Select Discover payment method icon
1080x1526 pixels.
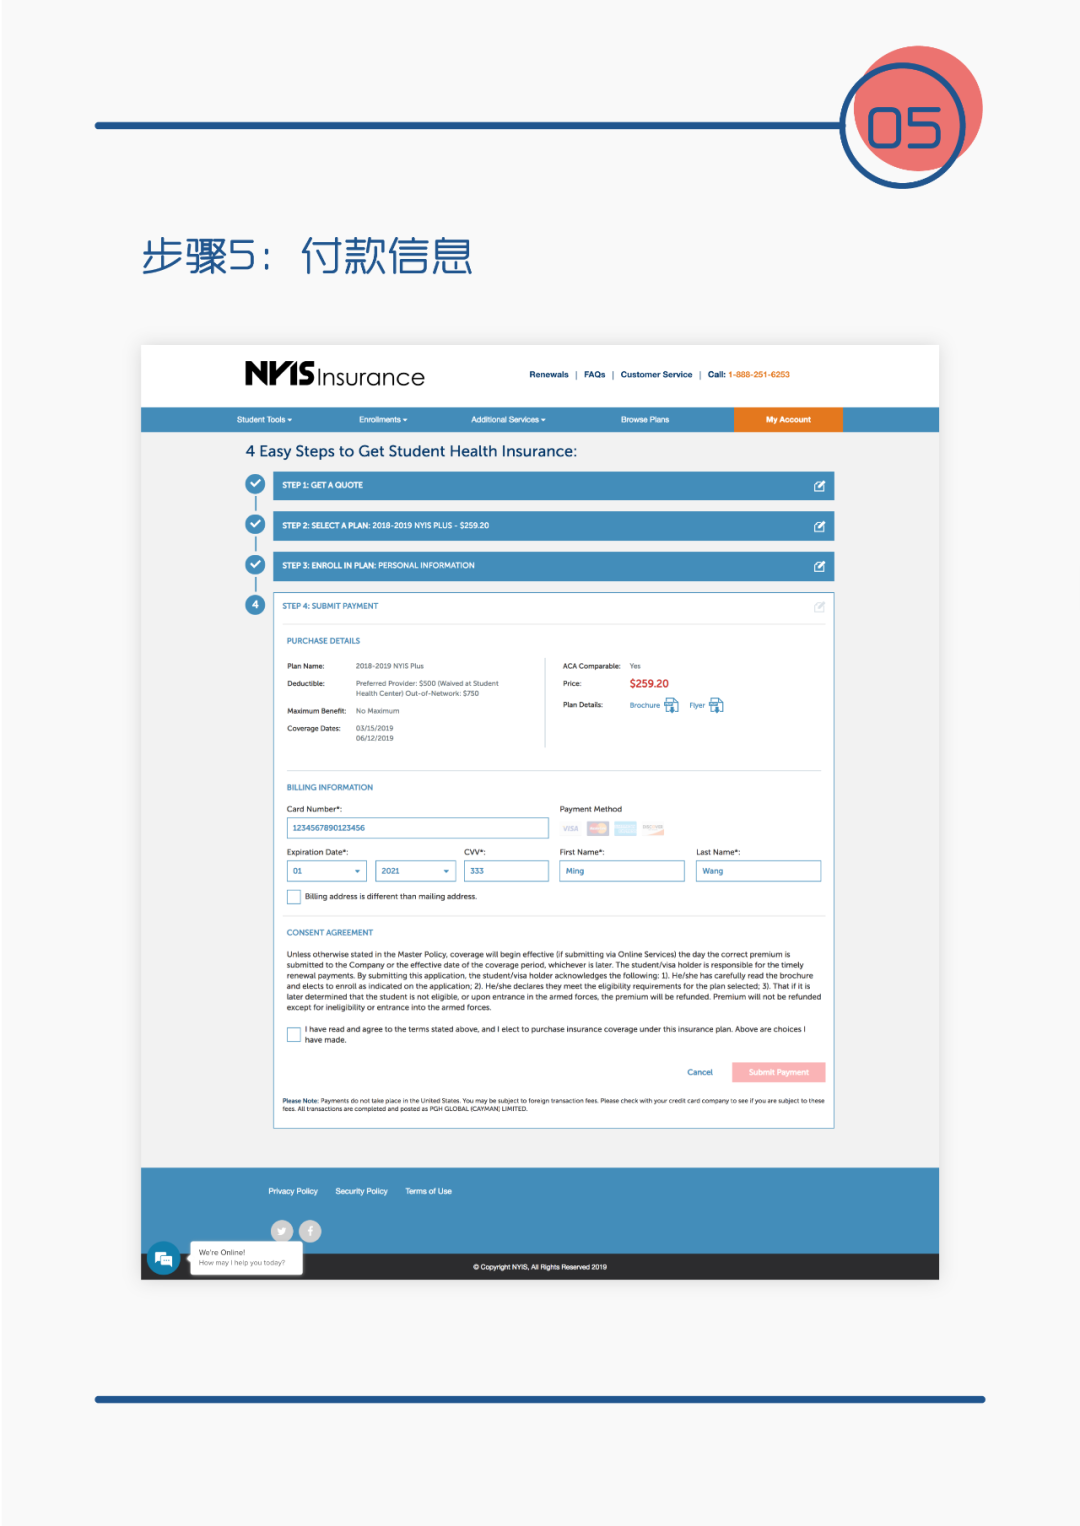point(652,828)
